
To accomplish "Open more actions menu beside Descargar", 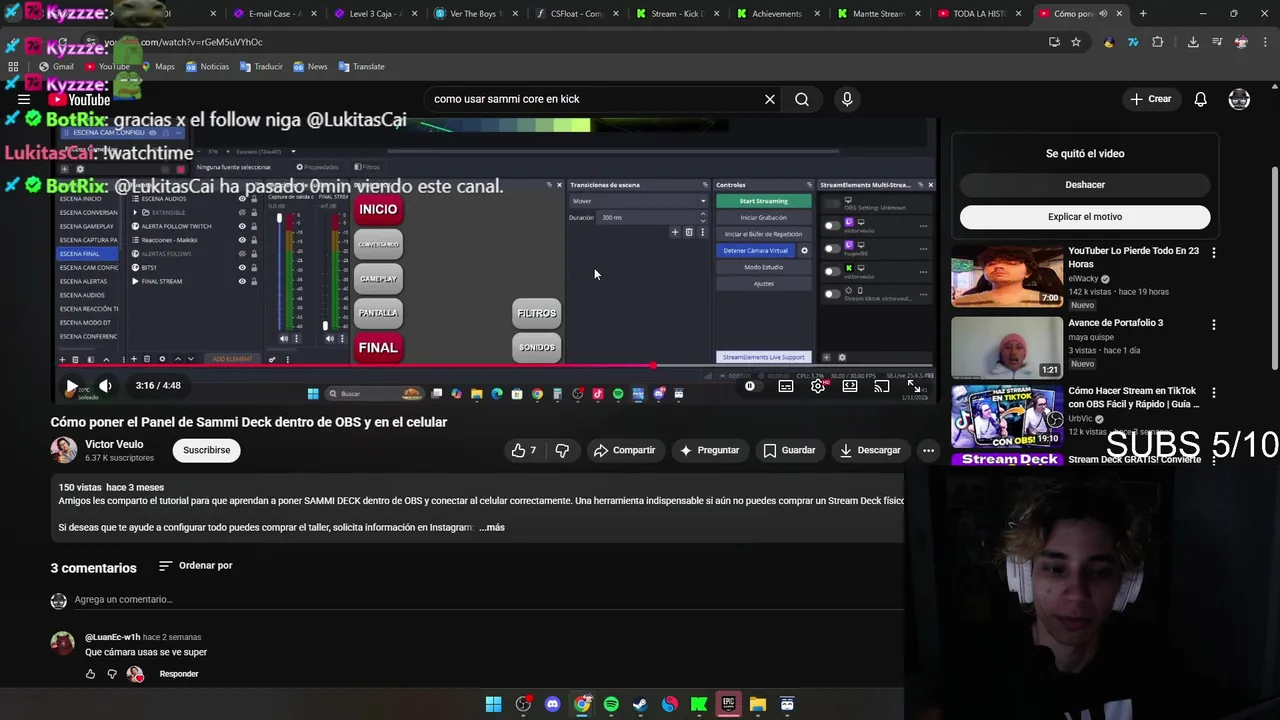I will 928,451.
